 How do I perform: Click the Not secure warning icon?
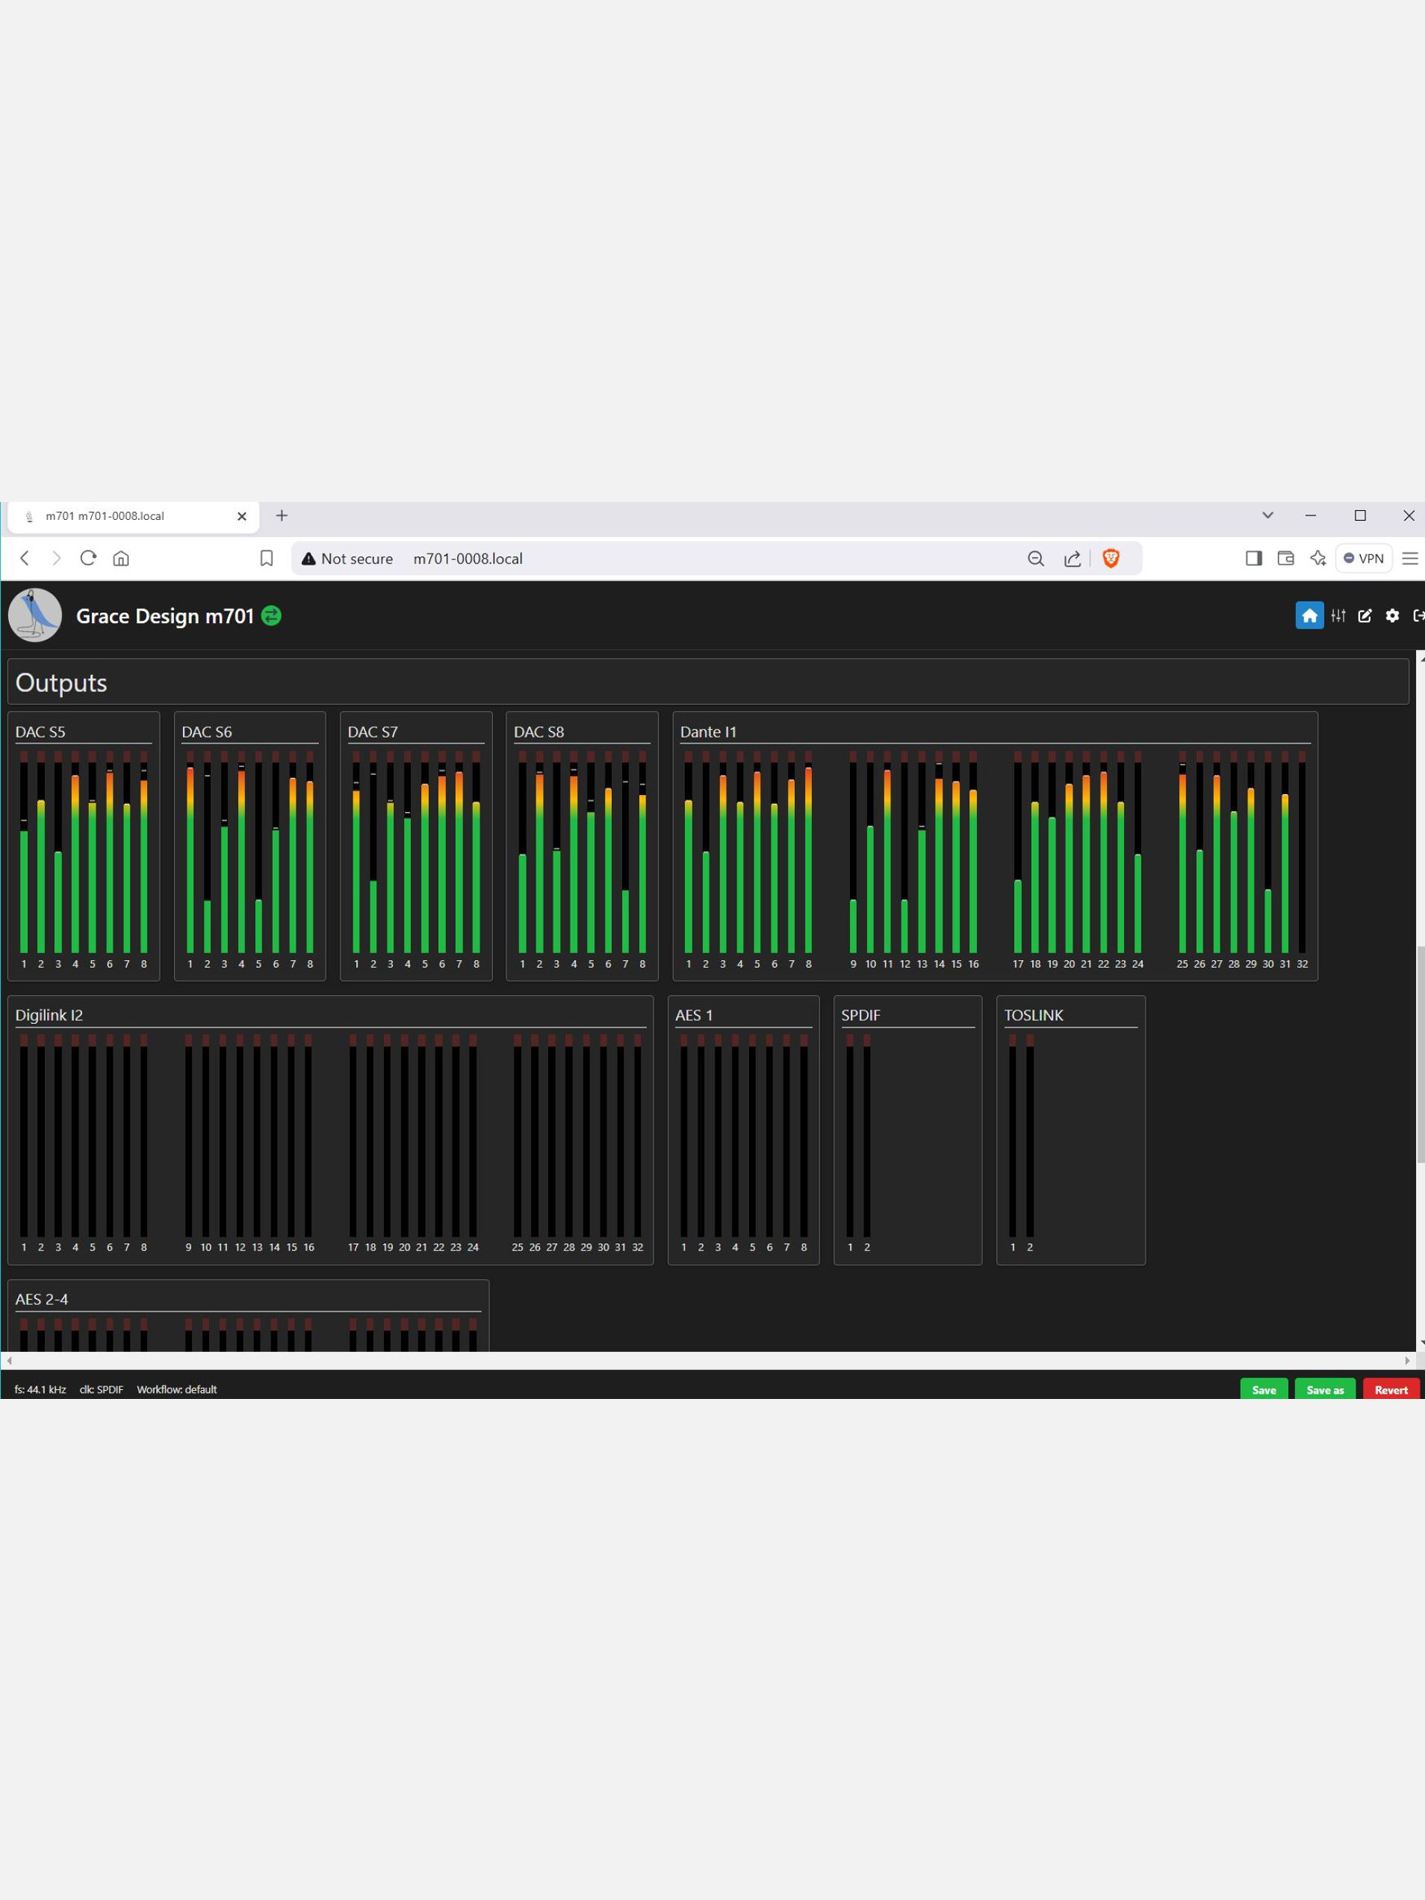click(x=309, y=559)
